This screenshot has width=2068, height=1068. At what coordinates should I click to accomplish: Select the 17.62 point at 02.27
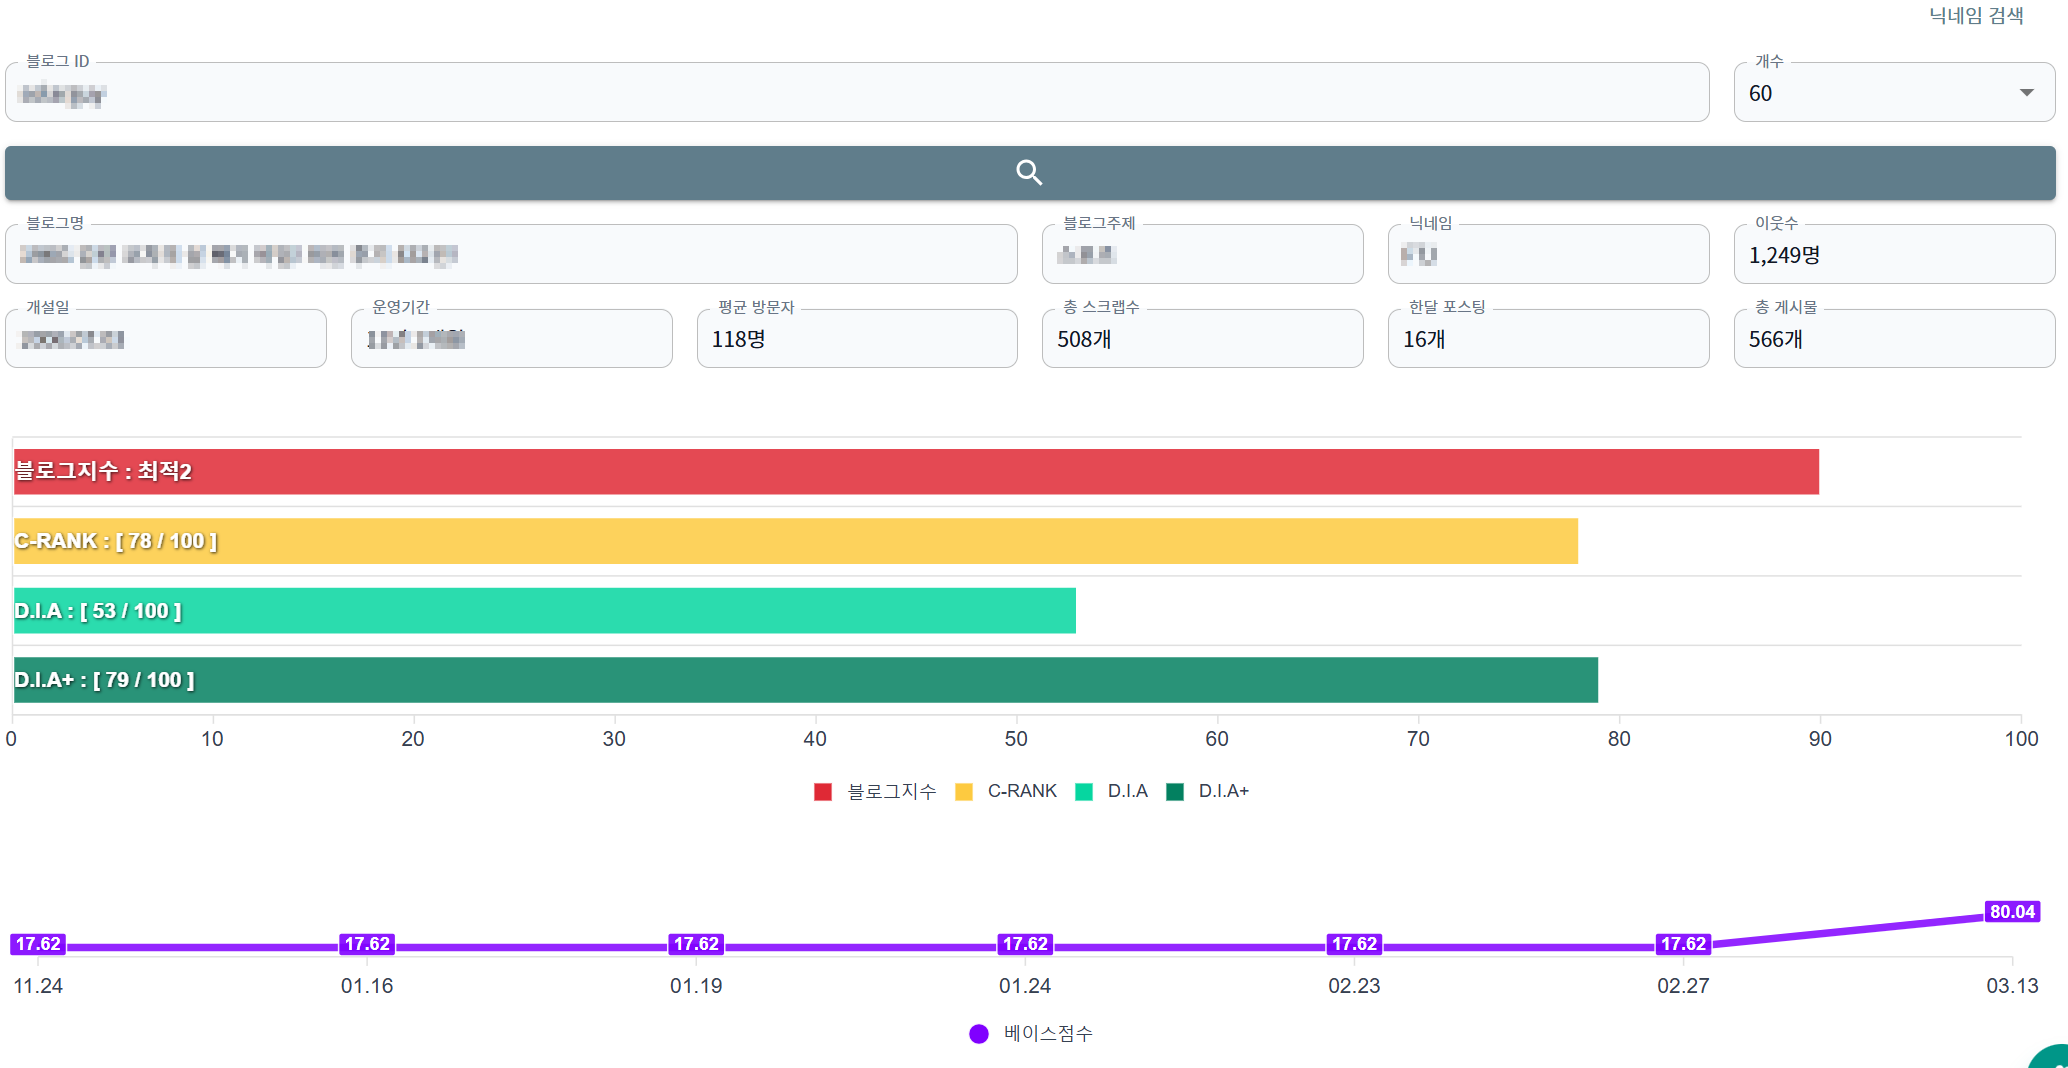click(x=1683, y=944)
